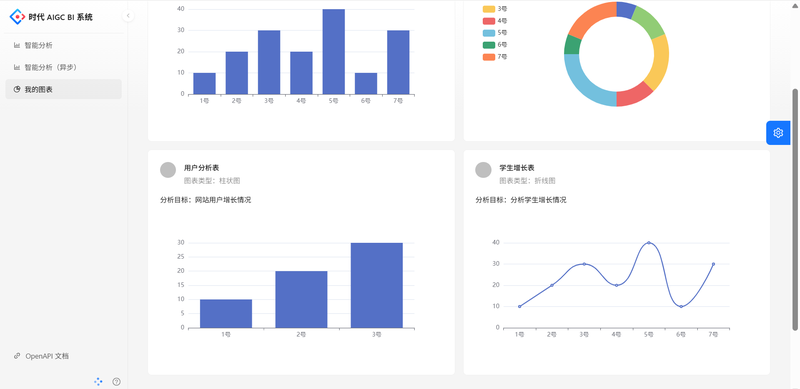Click the blue four-dot icon at the sidebar bottom

[98, 381]
